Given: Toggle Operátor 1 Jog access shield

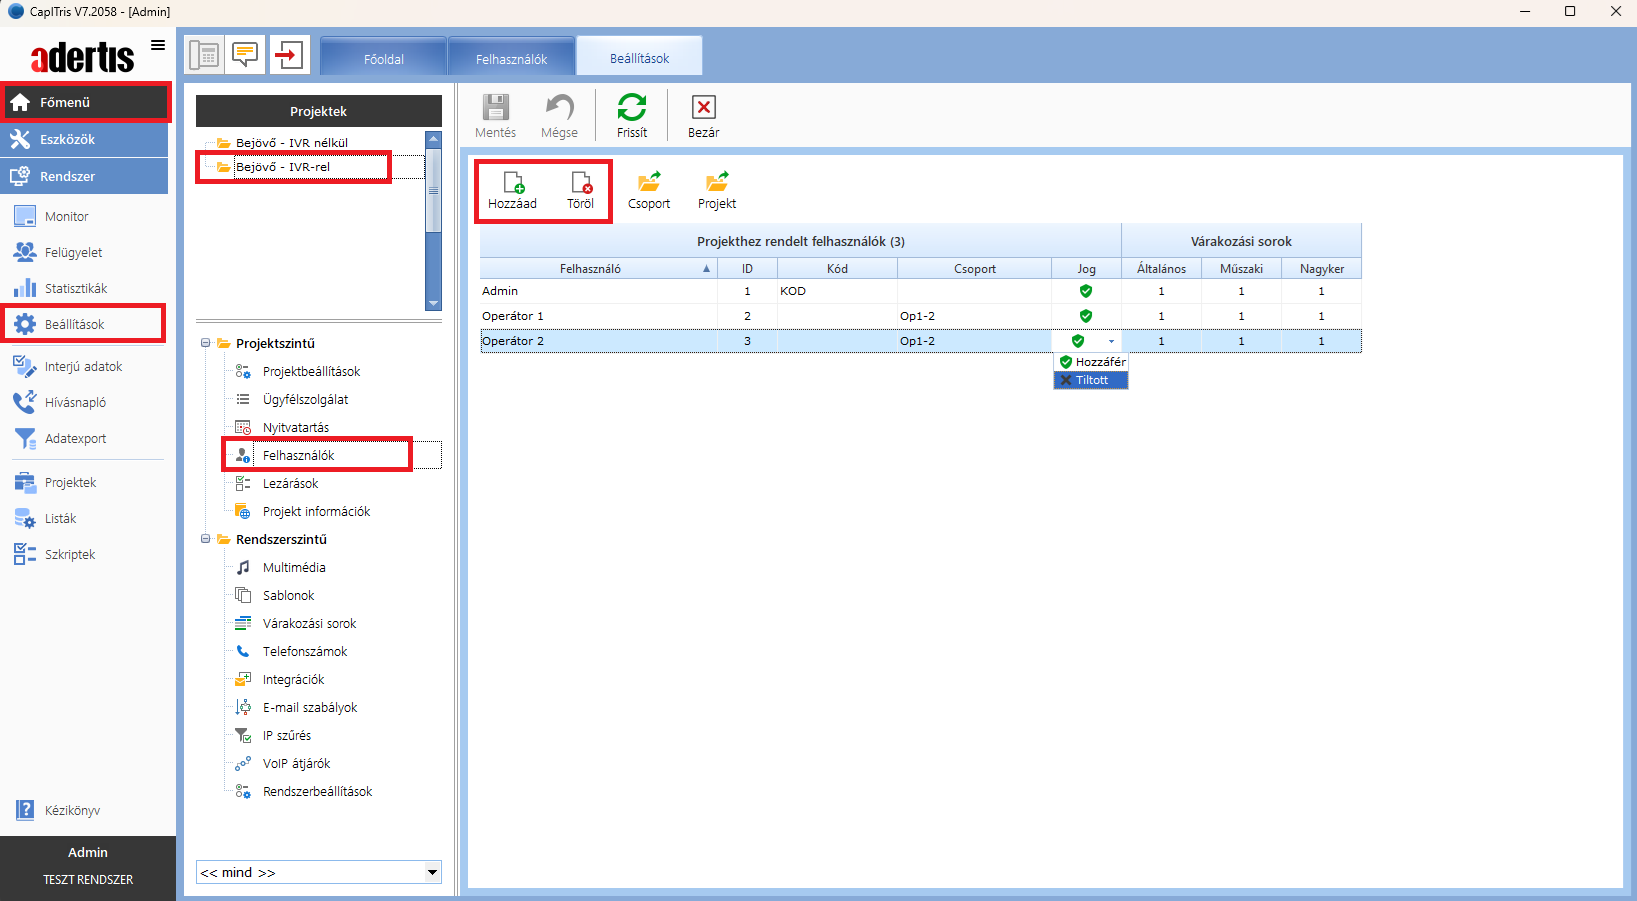Looking at the screenshot, I should point(1086,316).
